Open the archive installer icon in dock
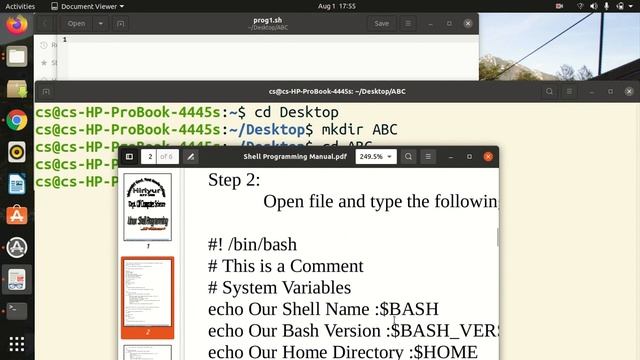Viewport: 640px width, 360px height. pos(17,88)
